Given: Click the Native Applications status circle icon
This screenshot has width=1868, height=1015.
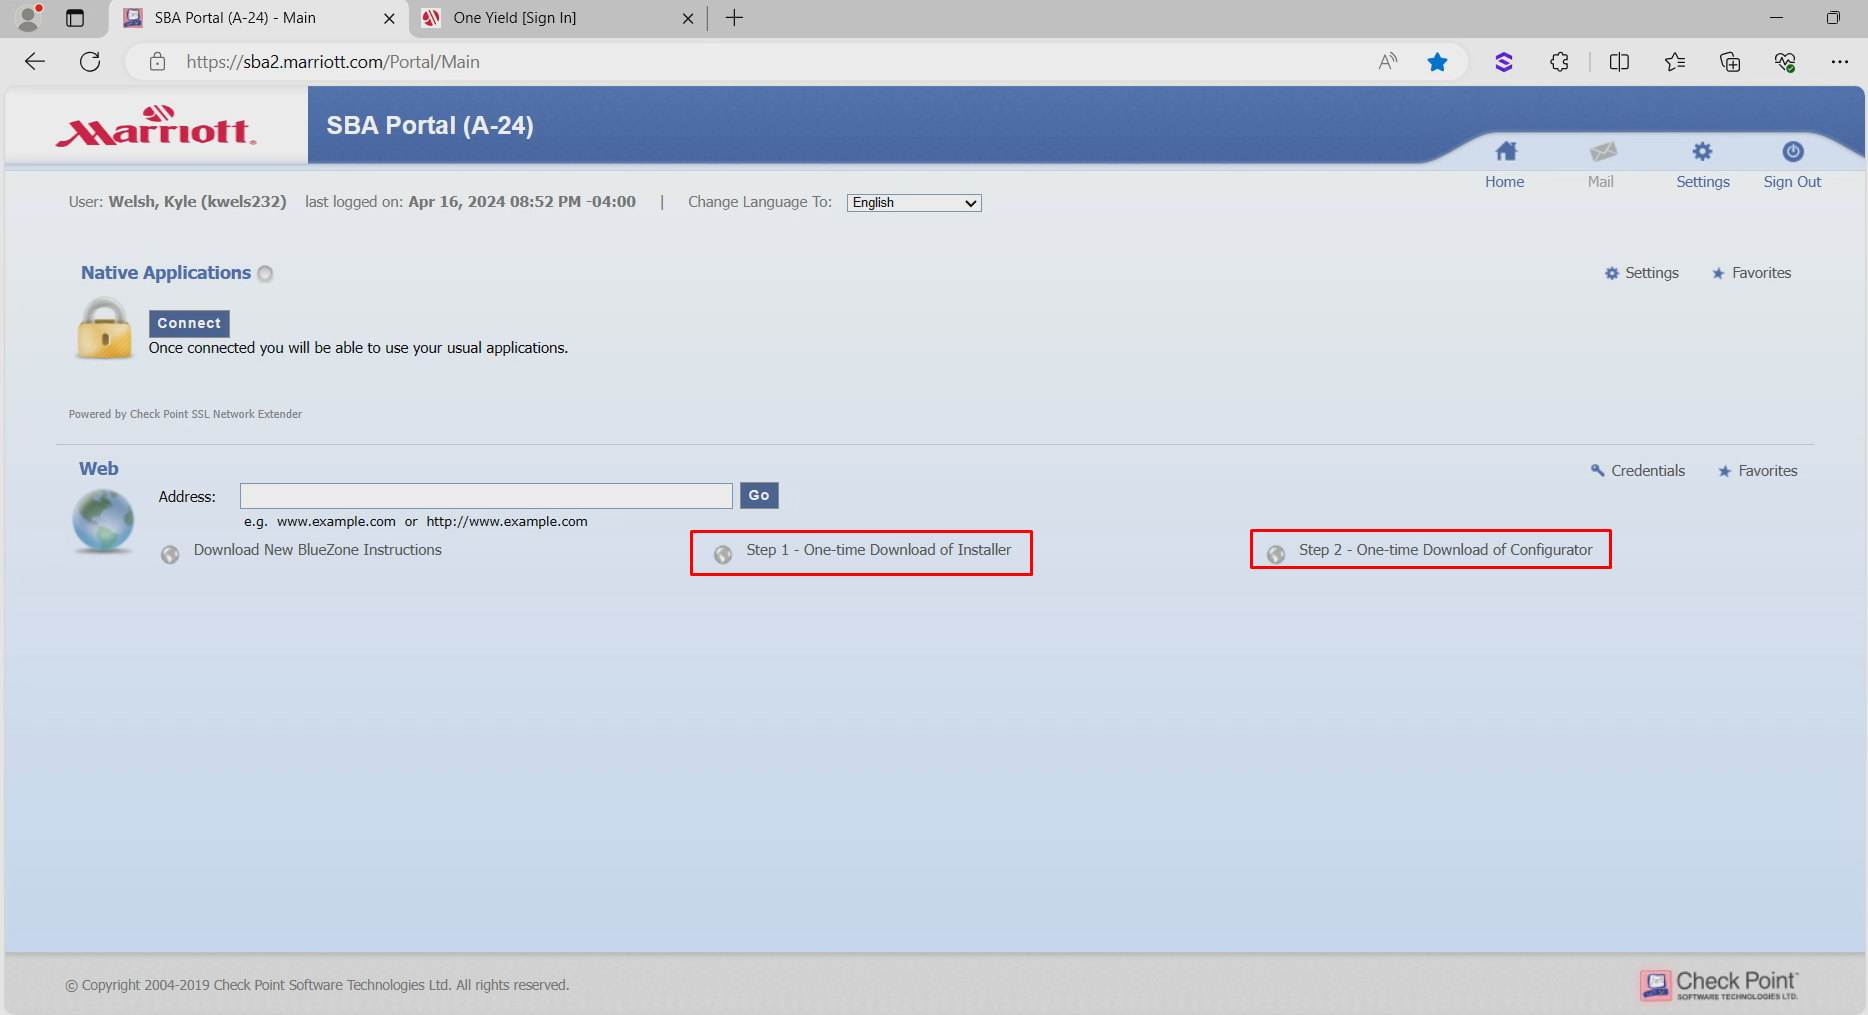Looking at the screenshot, I should [265, 274].
